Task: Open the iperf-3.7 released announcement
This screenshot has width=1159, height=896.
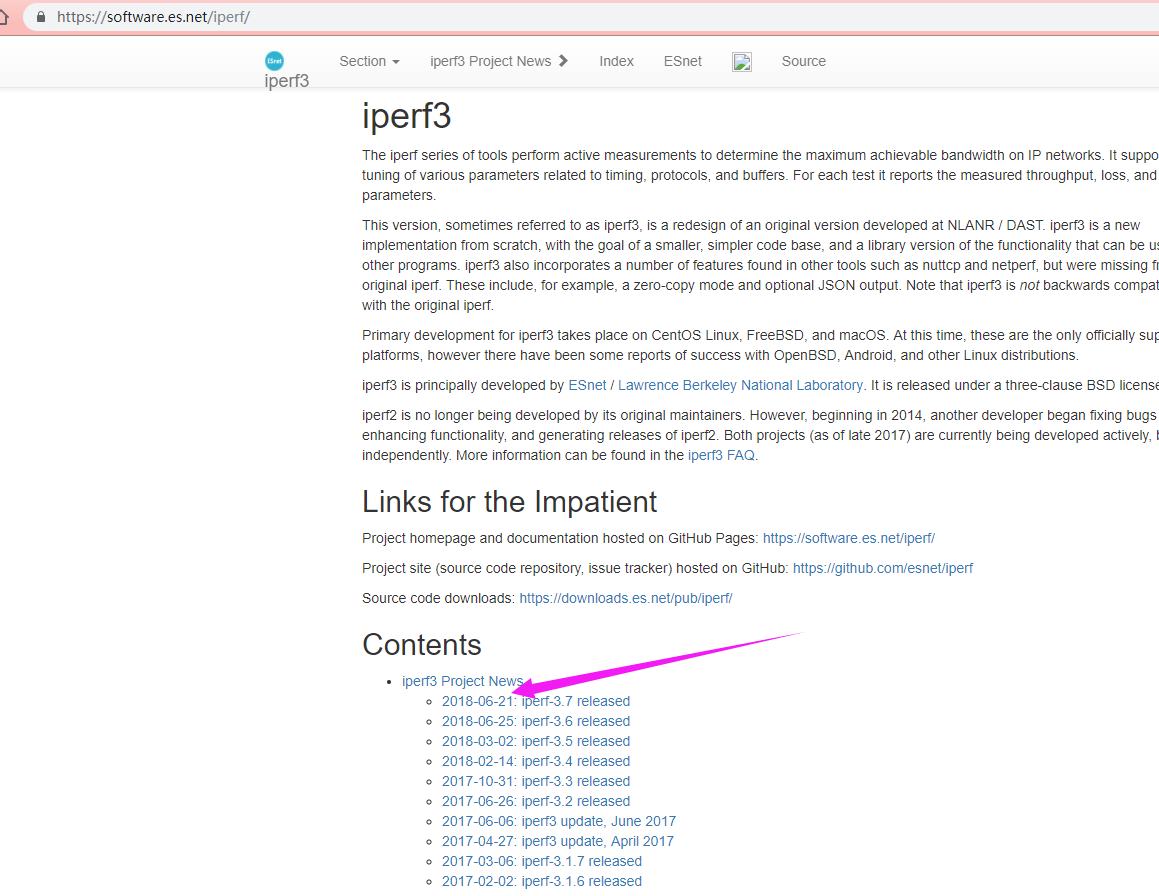Action: tap(536, 701)
